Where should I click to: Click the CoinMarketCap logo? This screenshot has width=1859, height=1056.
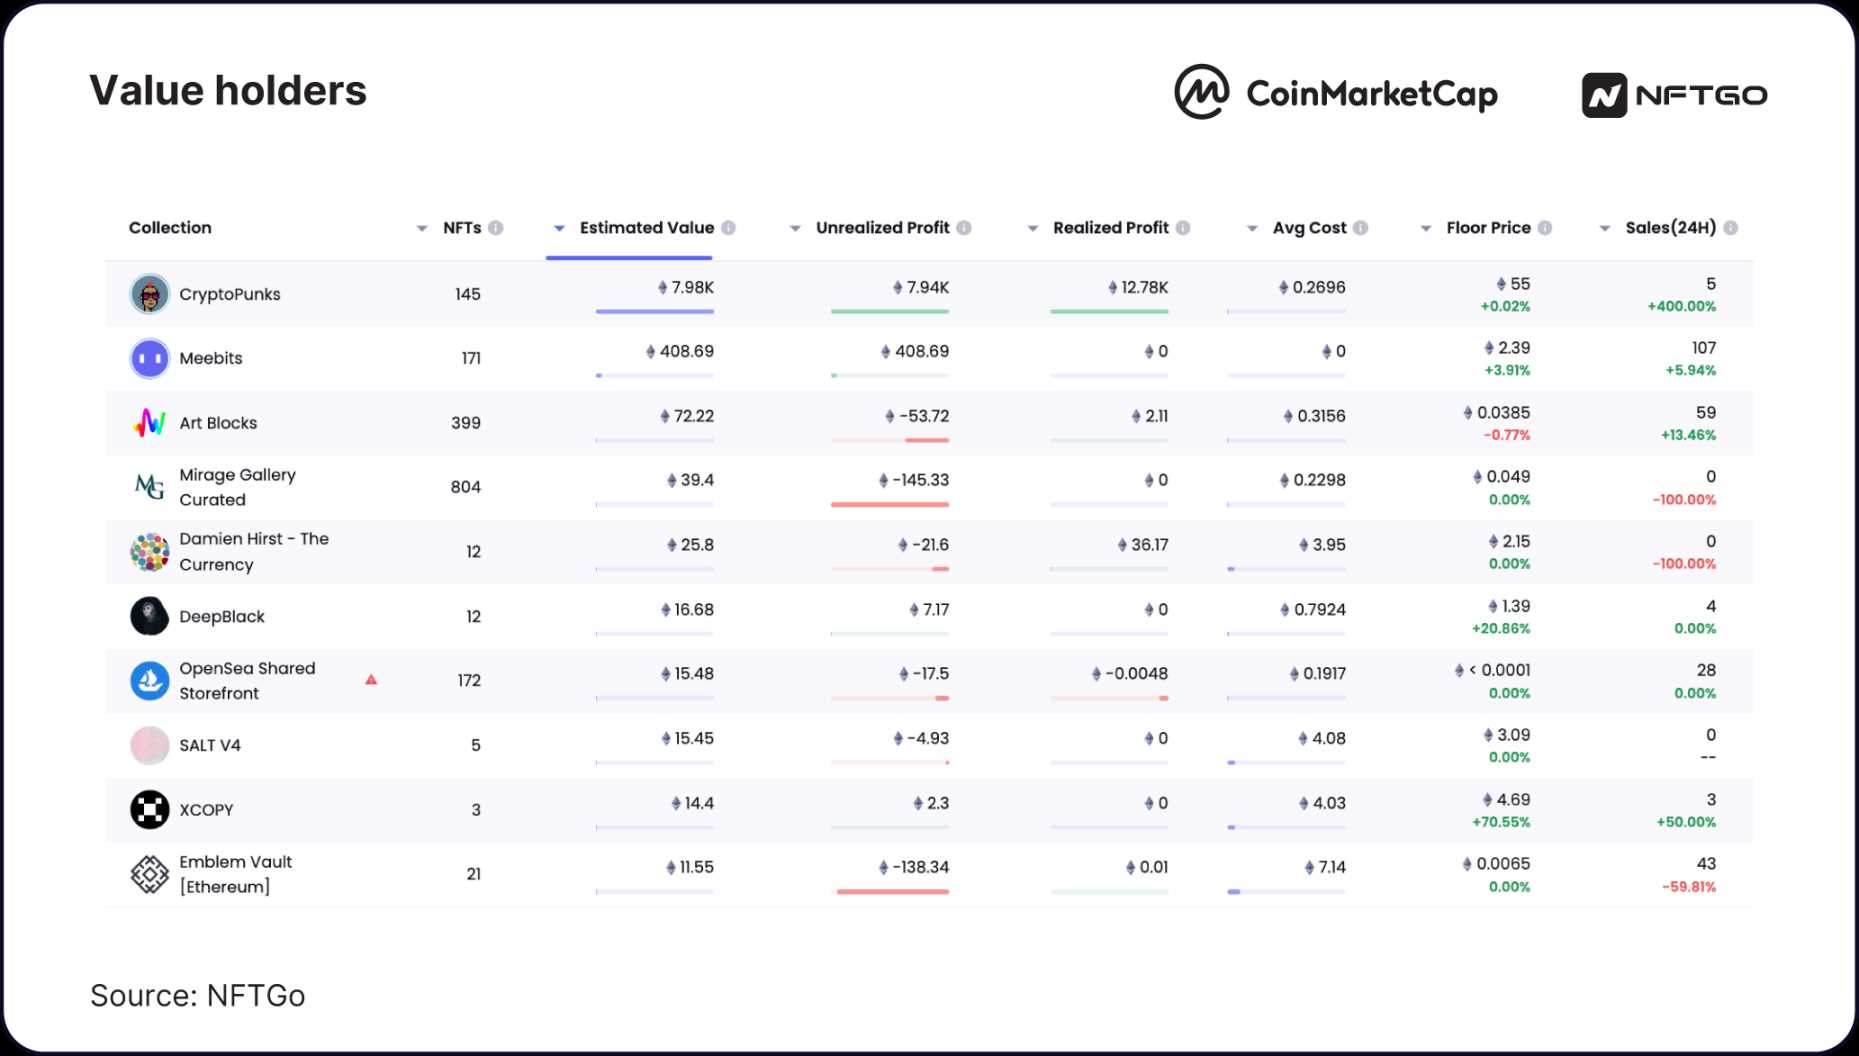pos(1335,93)
